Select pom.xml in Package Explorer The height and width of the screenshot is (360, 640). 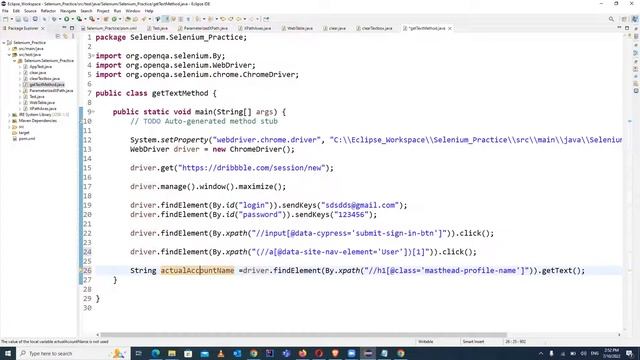27,139
